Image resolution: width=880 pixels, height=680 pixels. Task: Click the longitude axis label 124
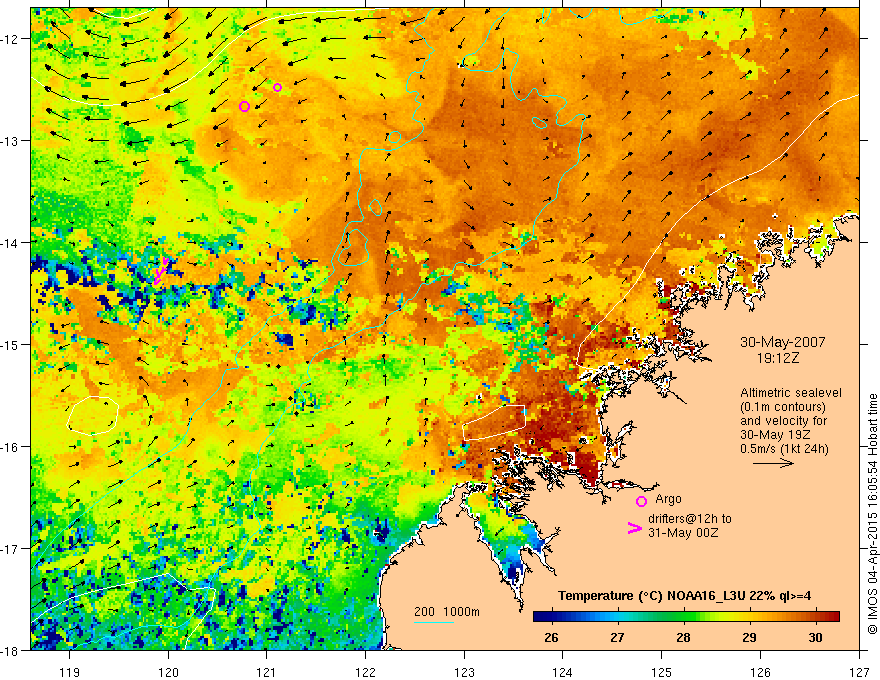click(563, 672)
